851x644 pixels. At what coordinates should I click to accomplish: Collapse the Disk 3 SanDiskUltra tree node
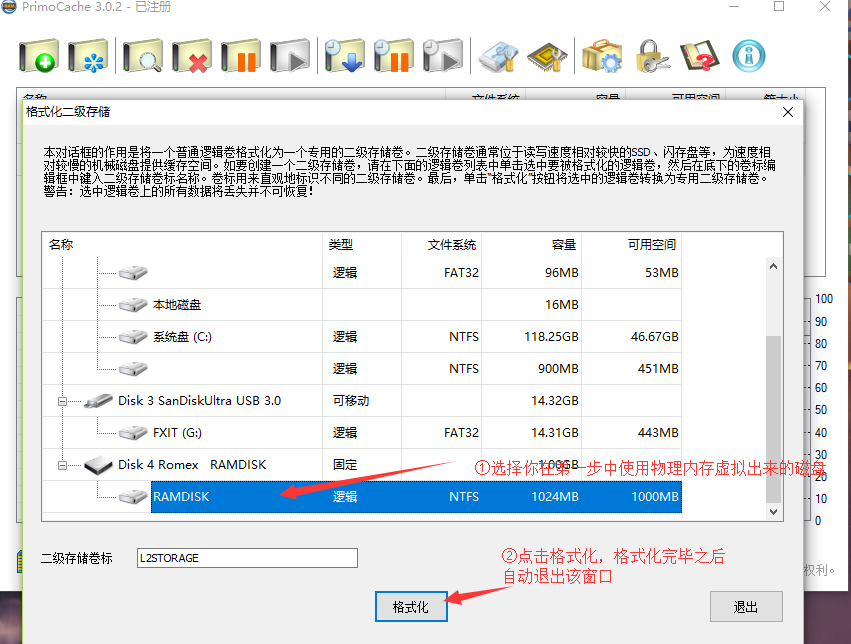pyautogui.click(x=62, y=401)
